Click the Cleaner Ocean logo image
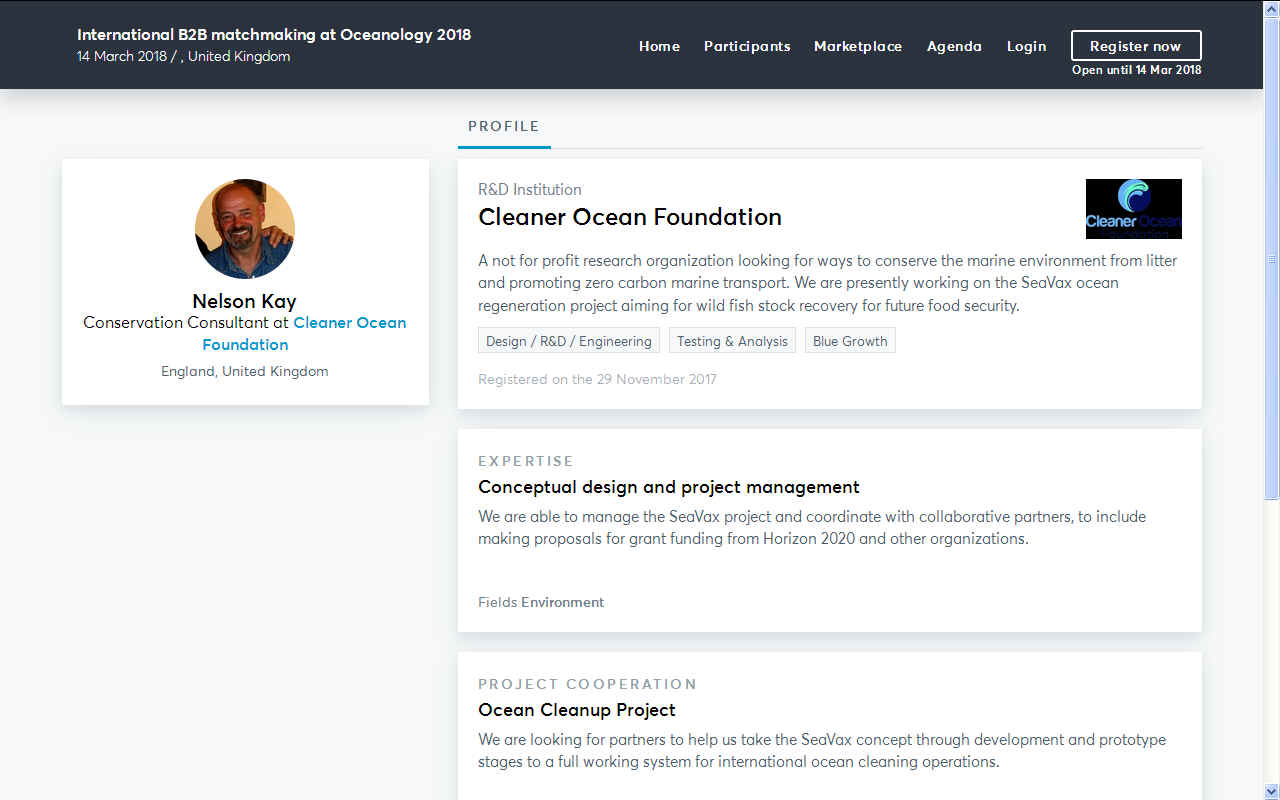The image size is (1280, 800). (x=1134, y=209)
